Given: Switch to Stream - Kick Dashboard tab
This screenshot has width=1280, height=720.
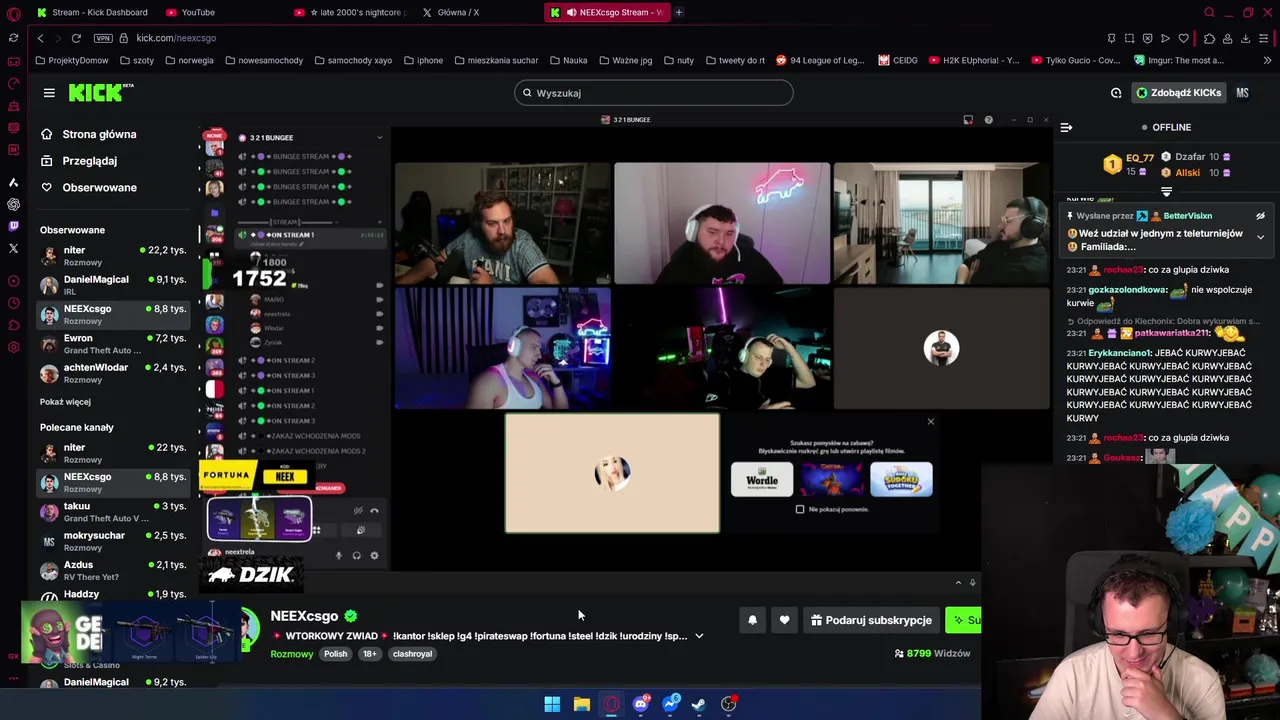Looking at the screenshot, I should coord(92,12).
